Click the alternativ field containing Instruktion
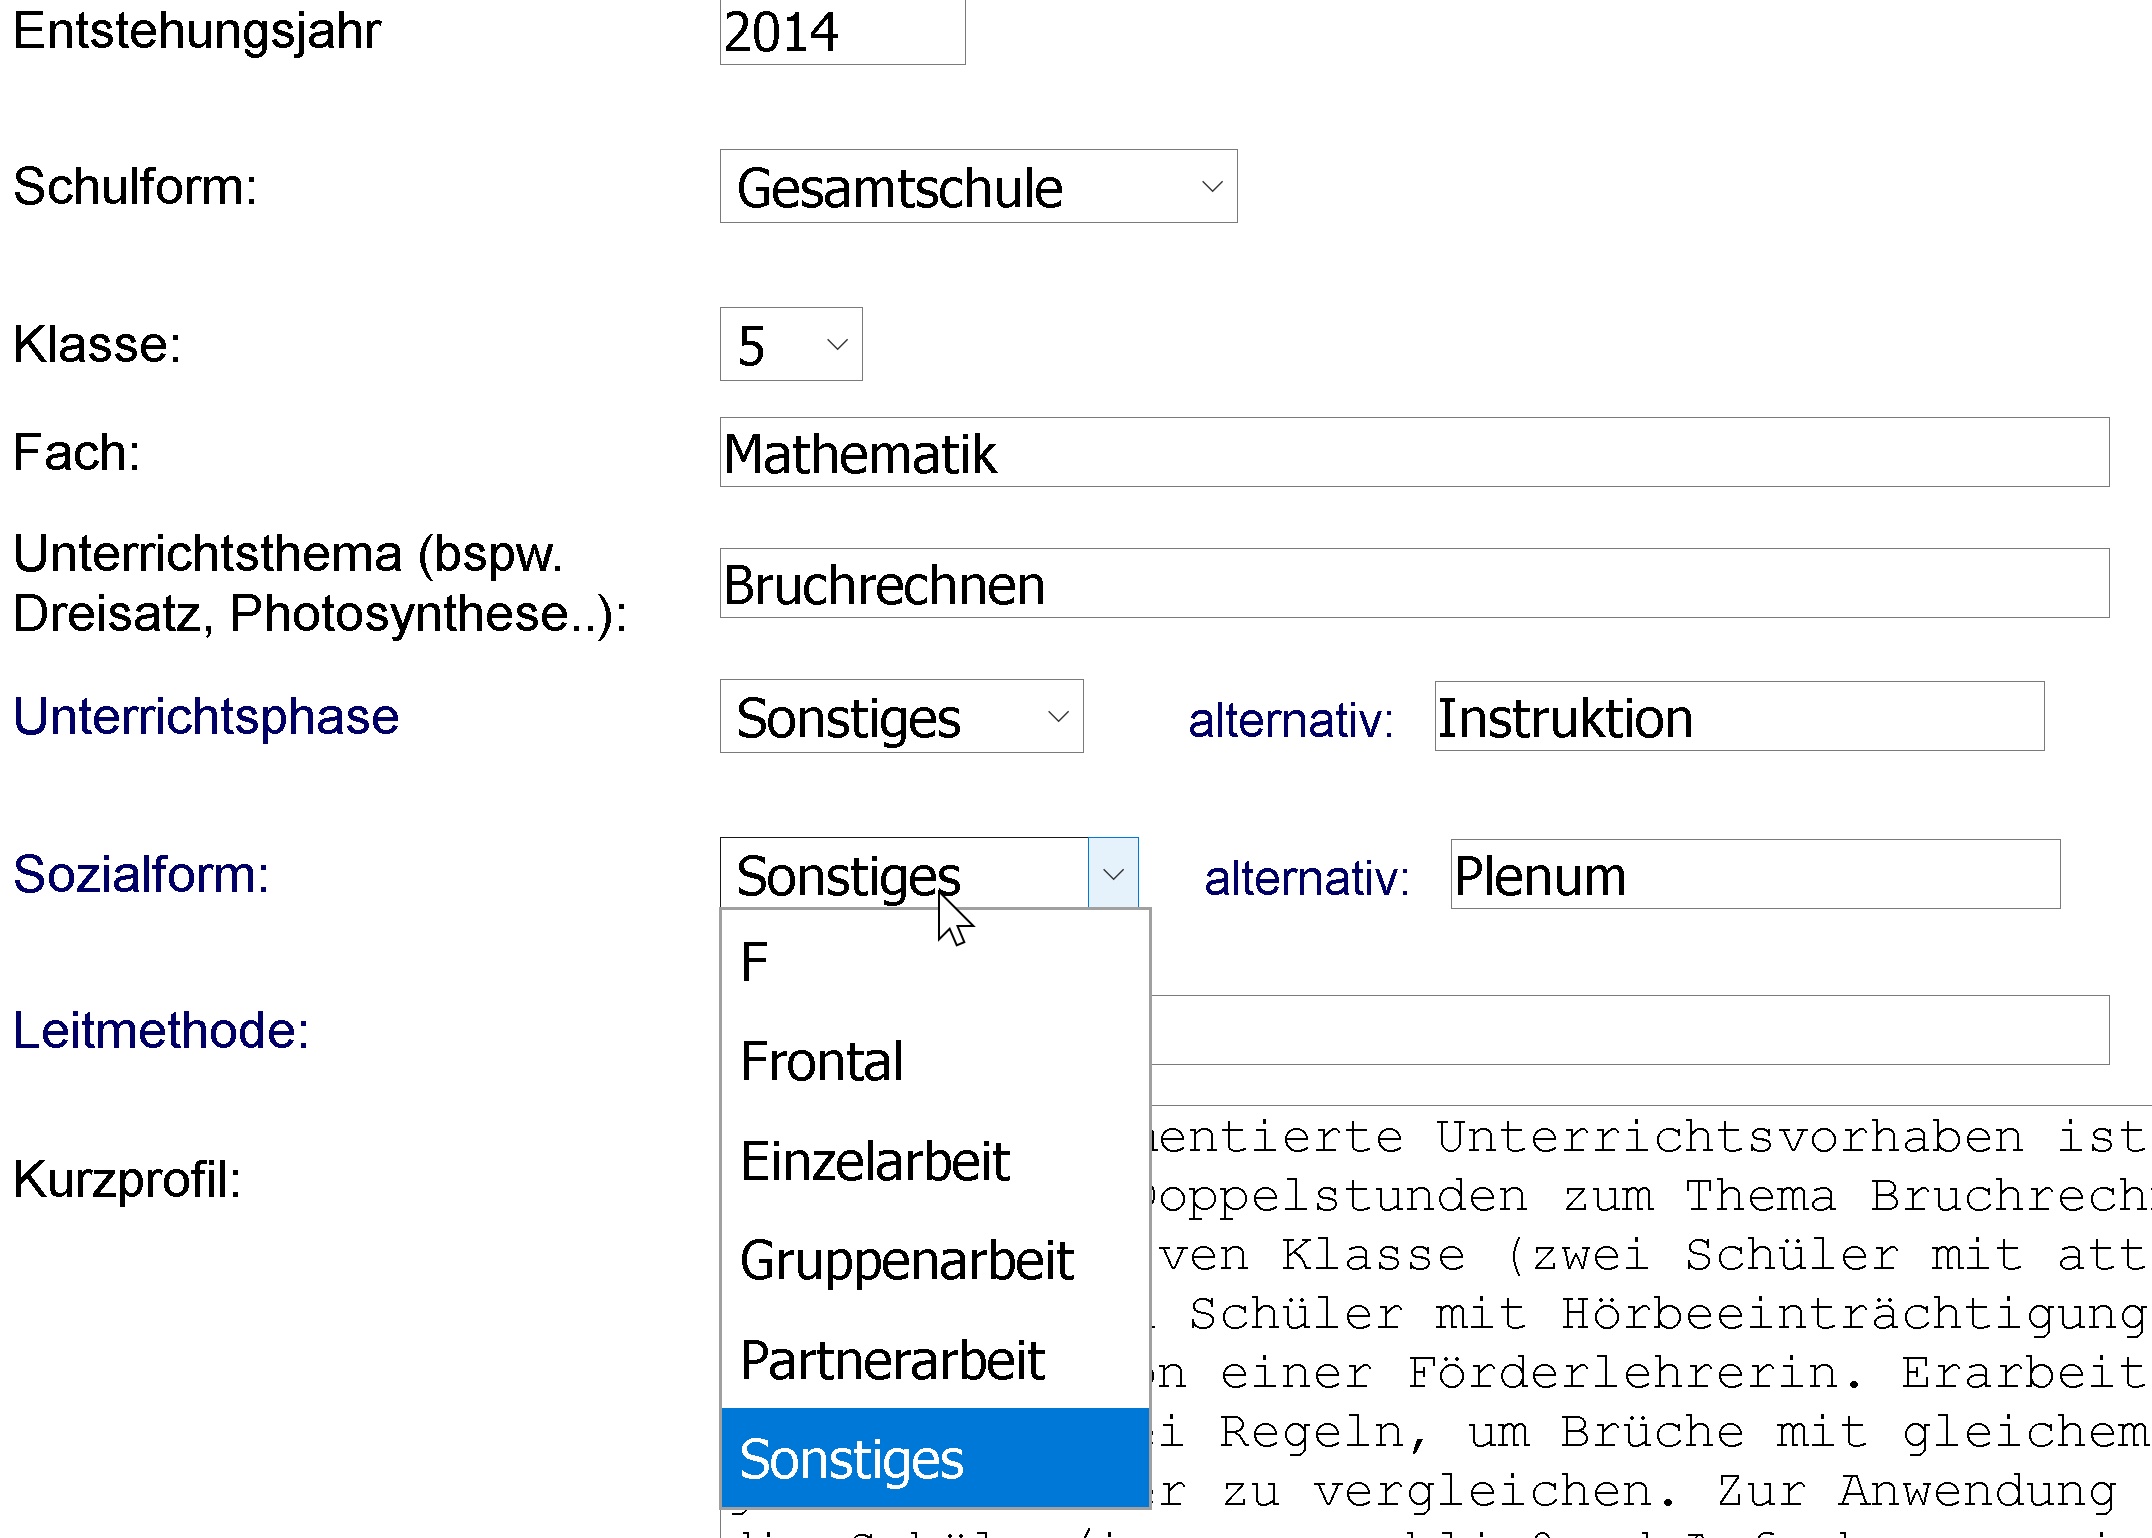Viewport: 2152px width, 1538px height. pos(1738,717)
